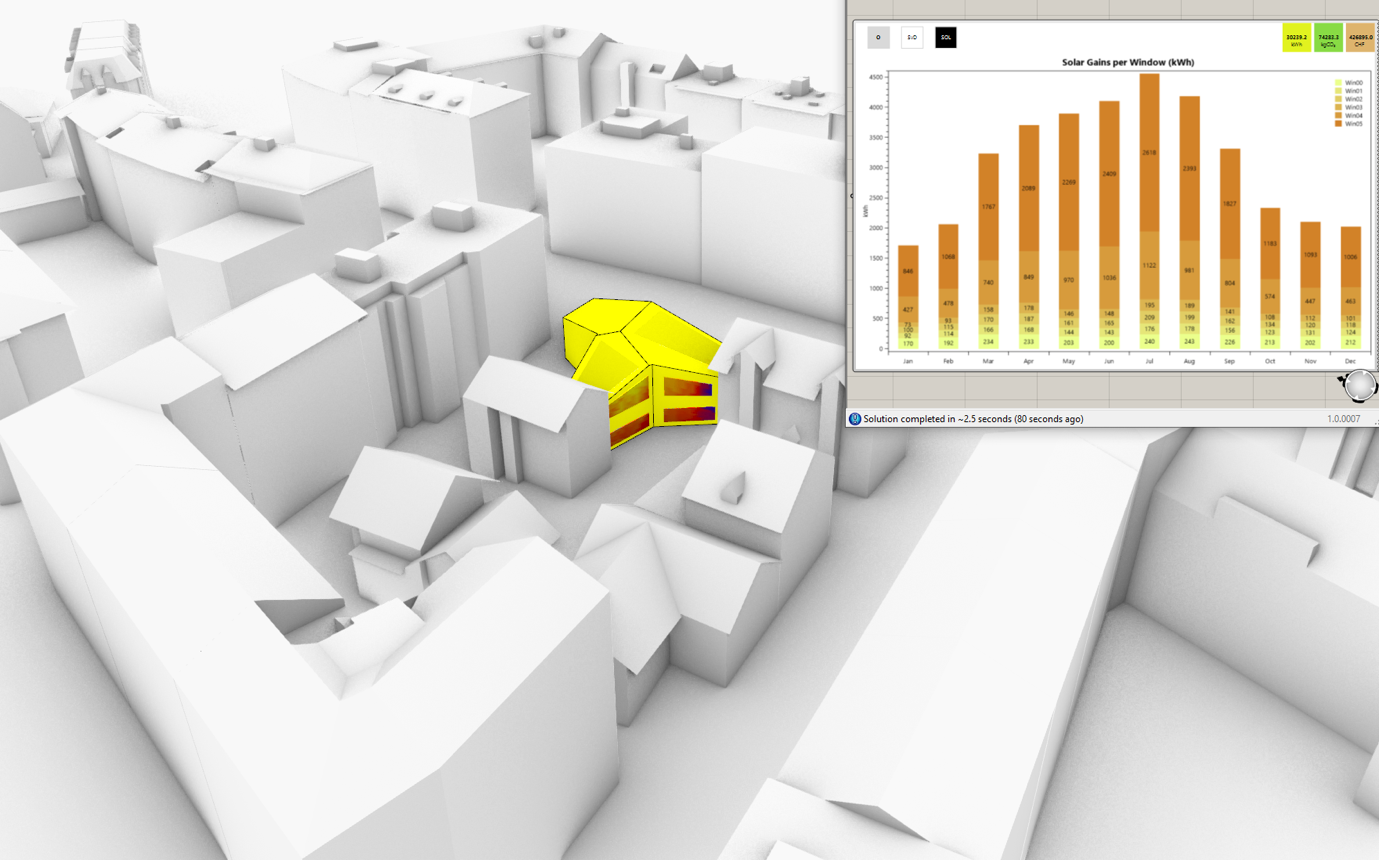The height and width of the screenshot is (860, 1379).
Task: Select the tallest Jul bar
Action: (x=1147, y=200)
